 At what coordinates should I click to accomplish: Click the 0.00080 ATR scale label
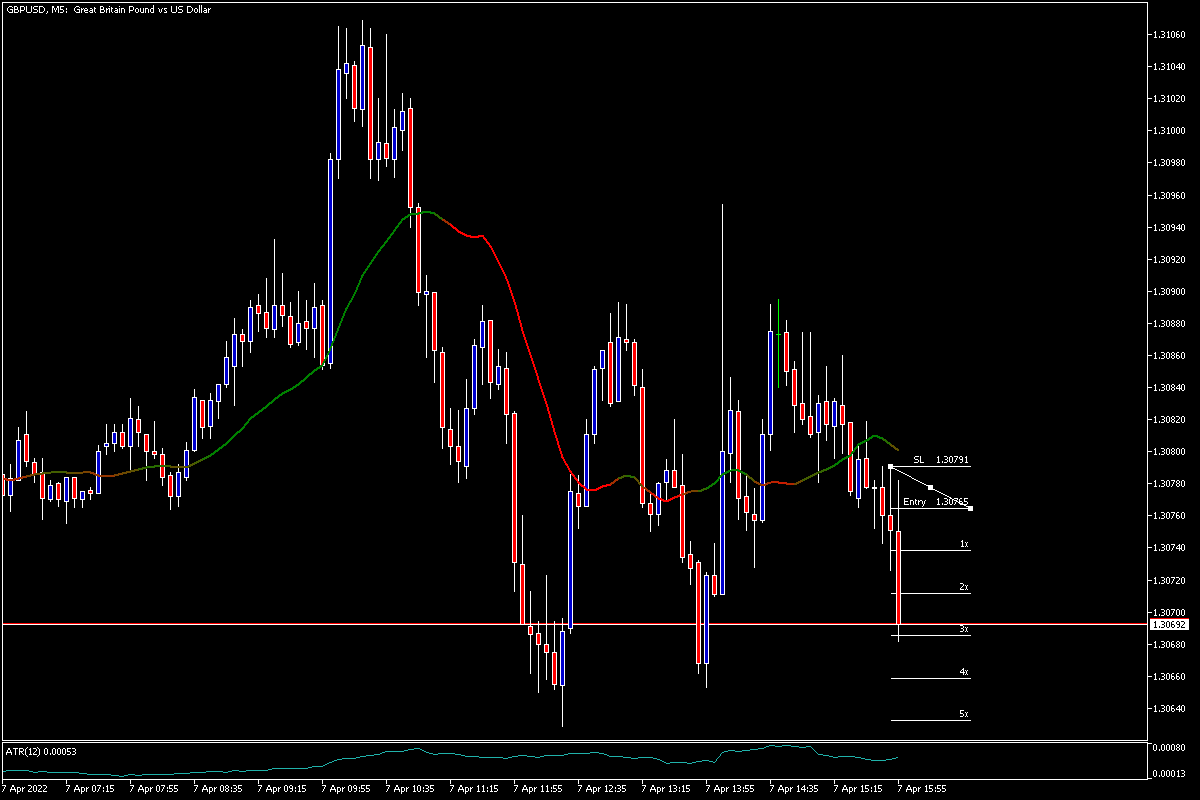(x=1169, y=748)
